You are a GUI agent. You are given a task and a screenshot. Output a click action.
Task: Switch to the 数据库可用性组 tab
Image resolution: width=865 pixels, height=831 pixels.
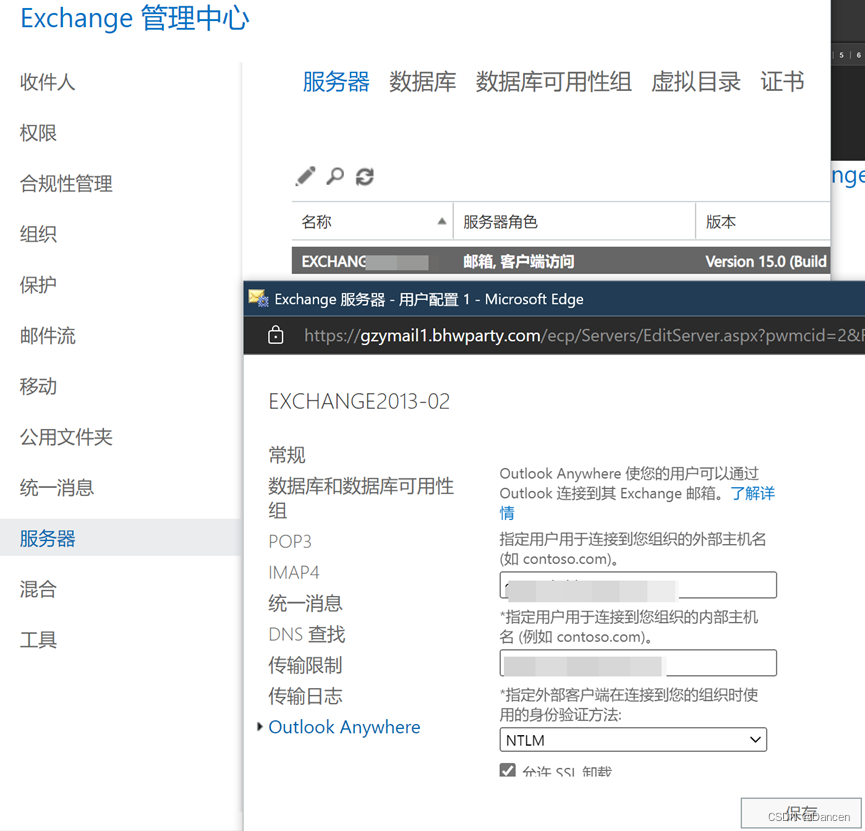pos(553,82)
